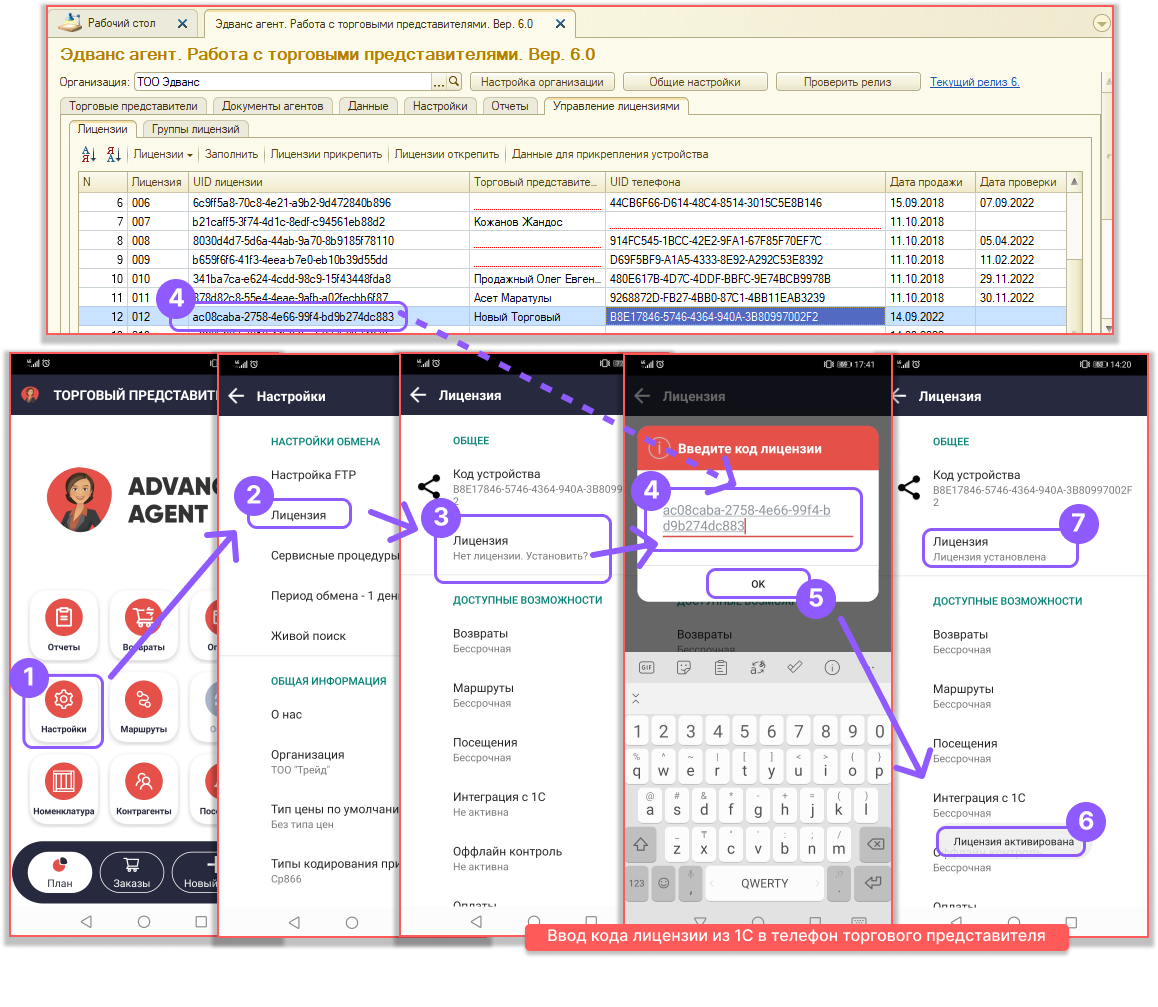
Task: Tap Сервисные процедуры in settings
Action: click(334, 555)
